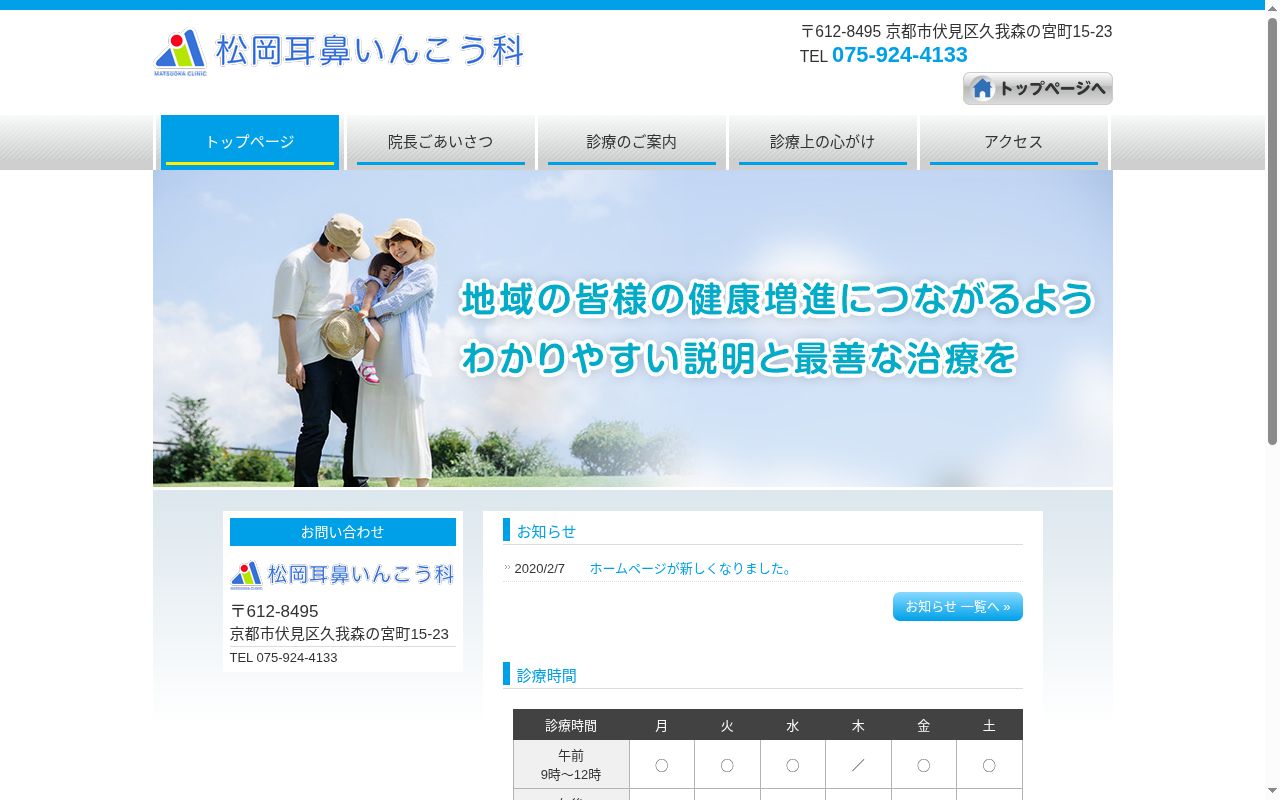Click the Matsuoka Clinic header logo

pos(339,52)
